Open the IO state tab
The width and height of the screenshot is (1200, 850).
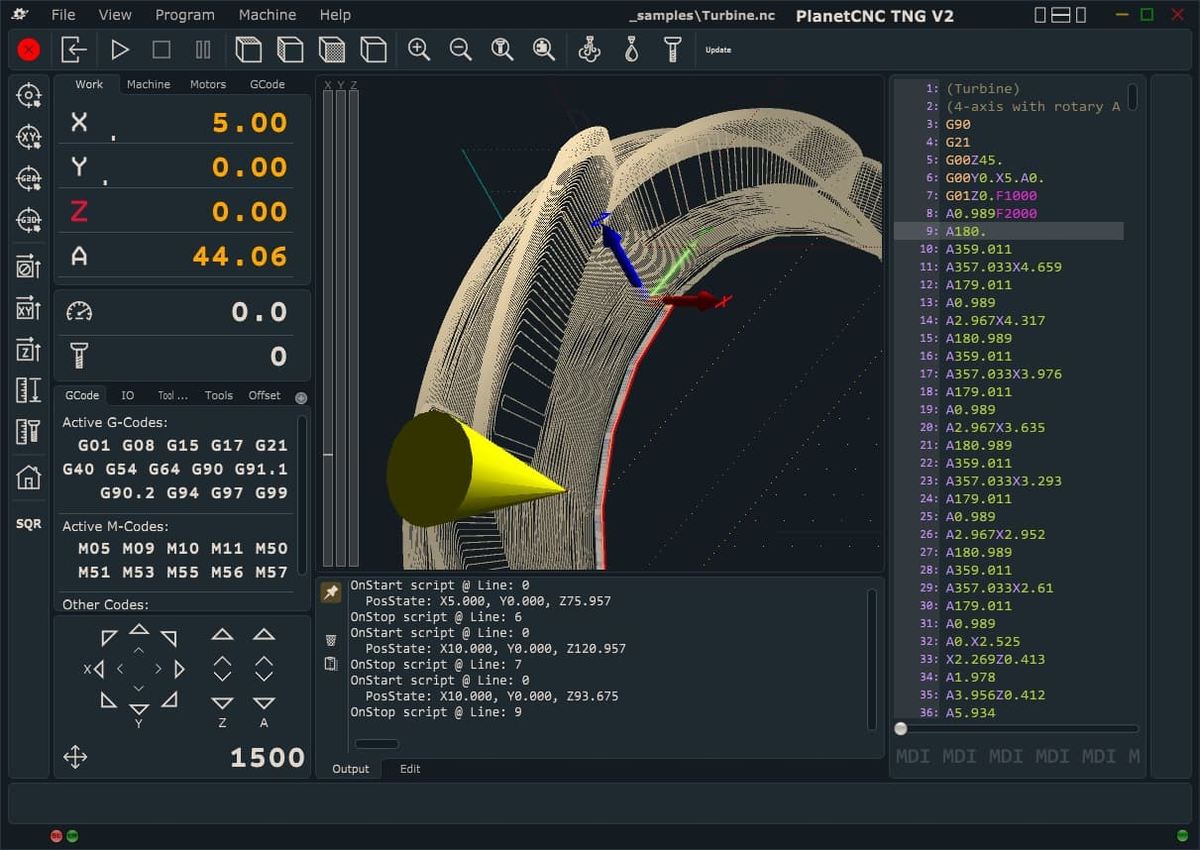(127, 395)
